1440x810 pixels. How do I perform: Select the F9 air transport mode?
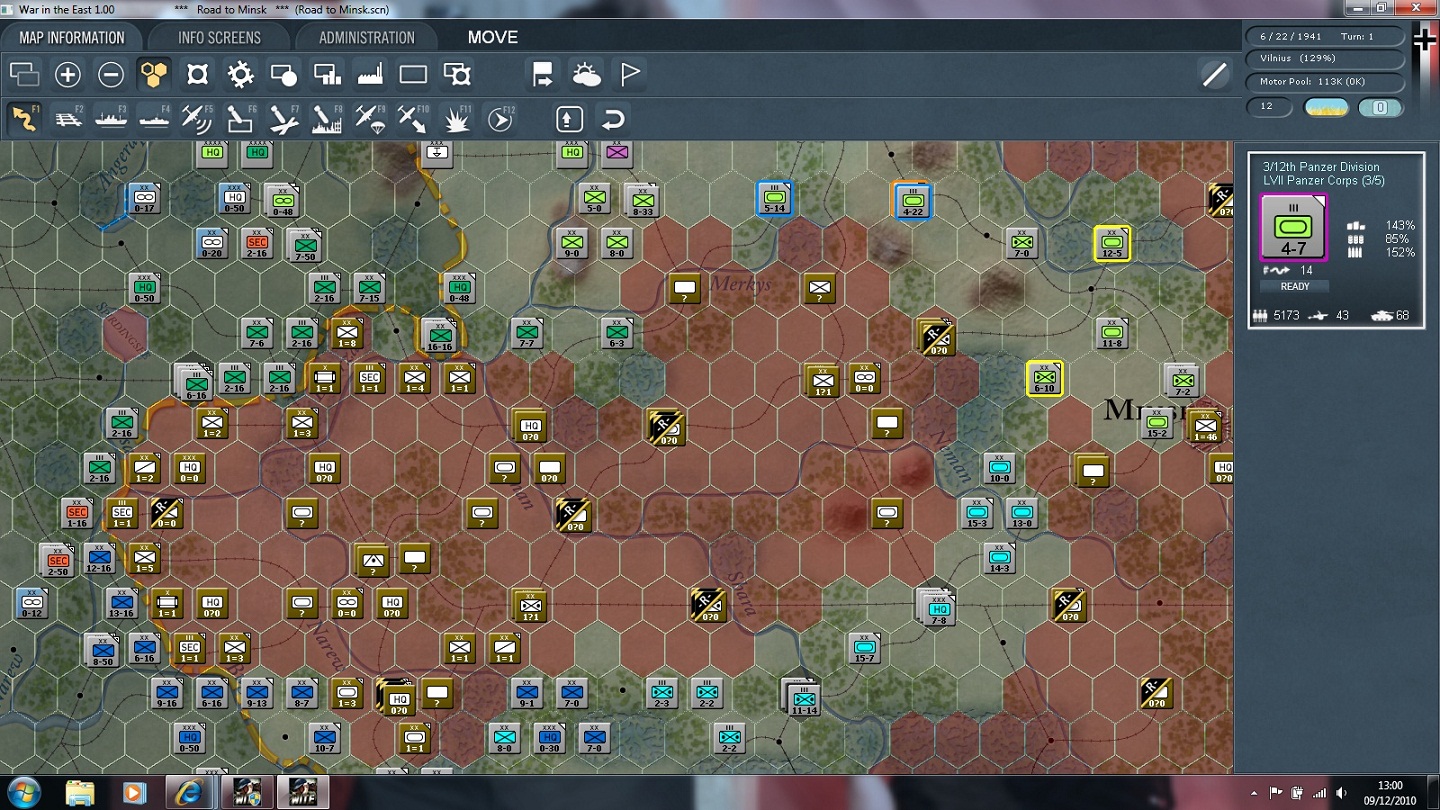pyautogui.click(x=370, y=119)
